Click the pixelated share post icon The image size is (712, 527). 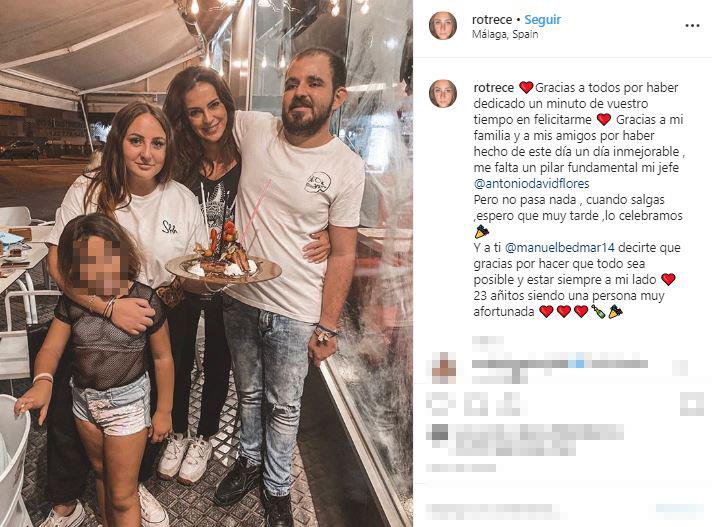(x=512, y=404)
